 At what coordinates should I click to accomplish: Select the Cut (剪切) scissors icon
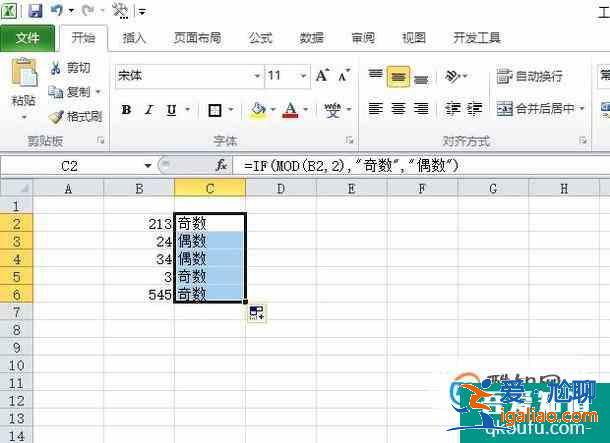coord(58,68)
